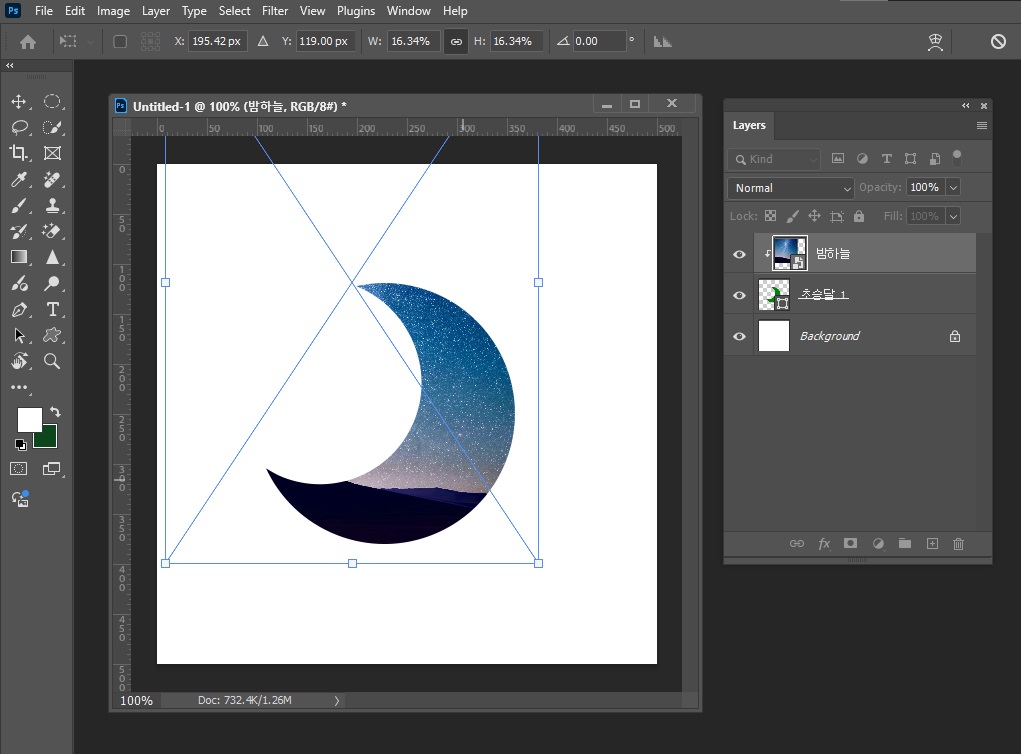Screen dimensions: 1021x754
Task: Select the Eraser tool
Action: point(52,231)
